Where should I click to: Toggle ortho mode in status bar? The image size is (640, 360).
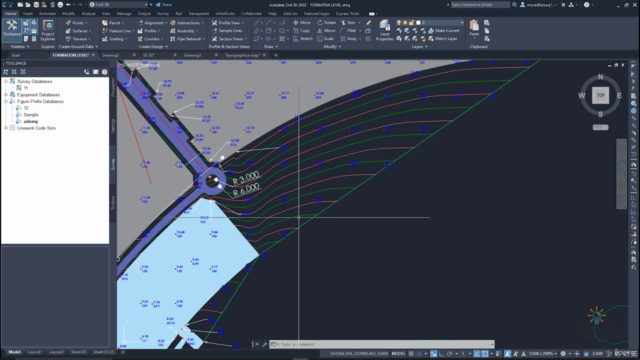coord(442,354)
